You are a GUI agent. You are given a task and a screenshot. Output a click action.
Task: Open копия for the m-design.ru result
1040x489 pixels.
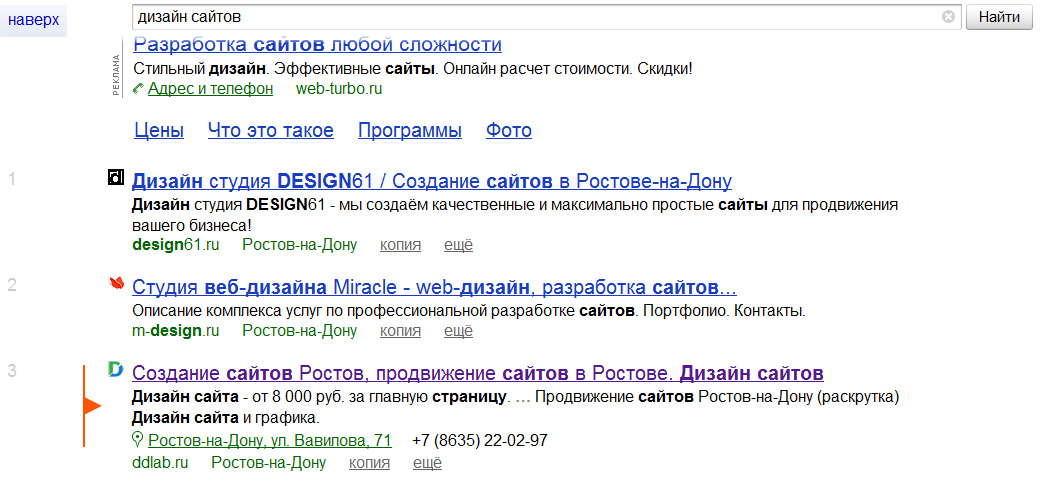[x=401, y=331]
